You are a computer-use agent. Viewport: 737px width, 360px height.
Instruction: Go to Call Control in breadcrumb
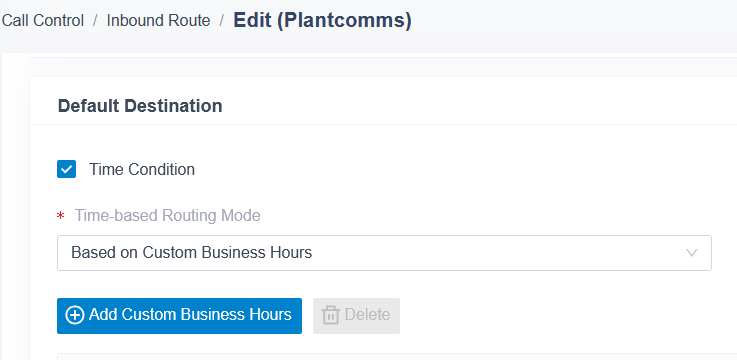point(42,21)
